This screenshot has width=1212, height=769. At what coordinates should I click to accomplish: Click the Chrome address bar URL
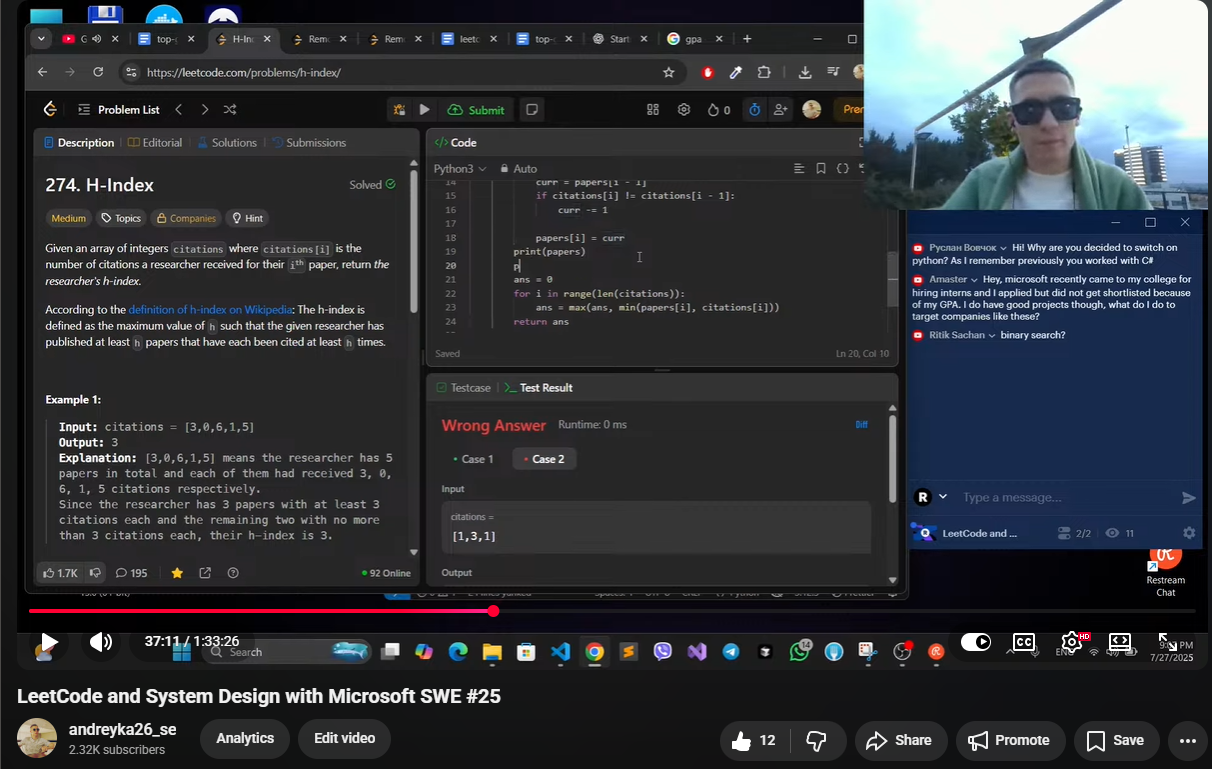(x=243, y=73)
